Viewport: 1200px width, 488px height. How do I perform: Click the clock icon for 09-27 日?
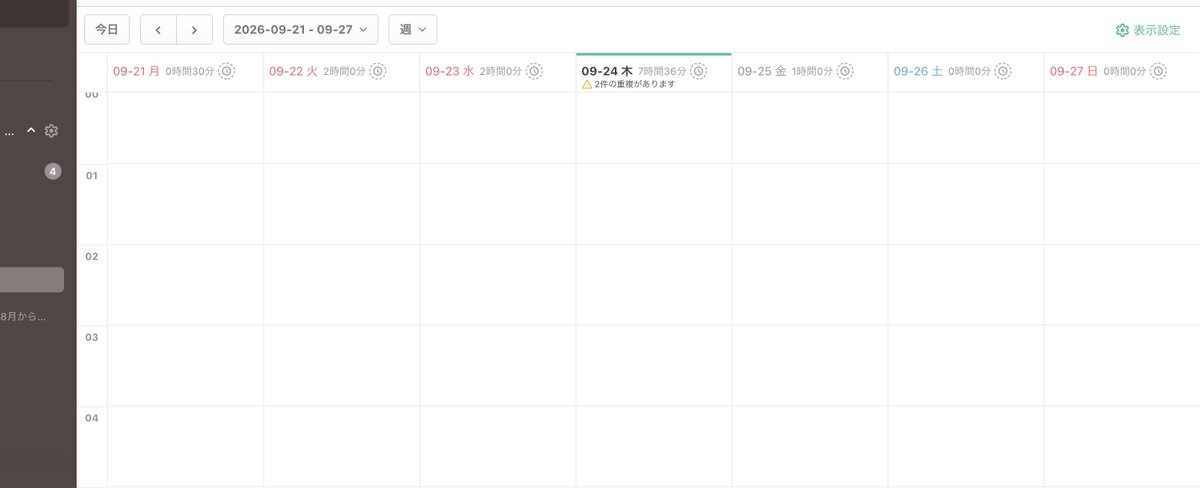1158,71
